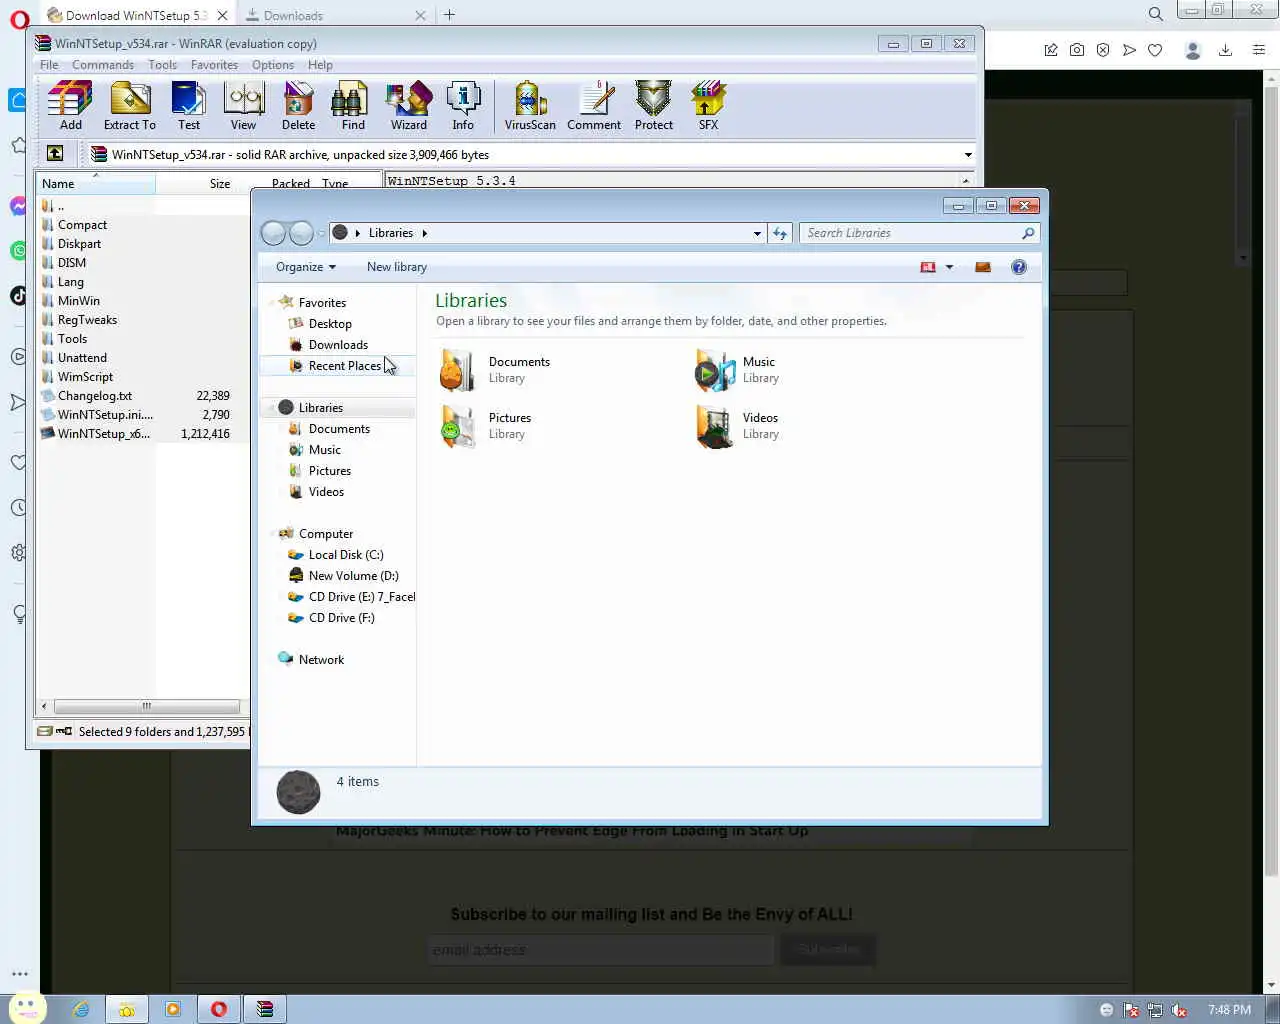Open the address bar history dropdown

coord(757,233)
